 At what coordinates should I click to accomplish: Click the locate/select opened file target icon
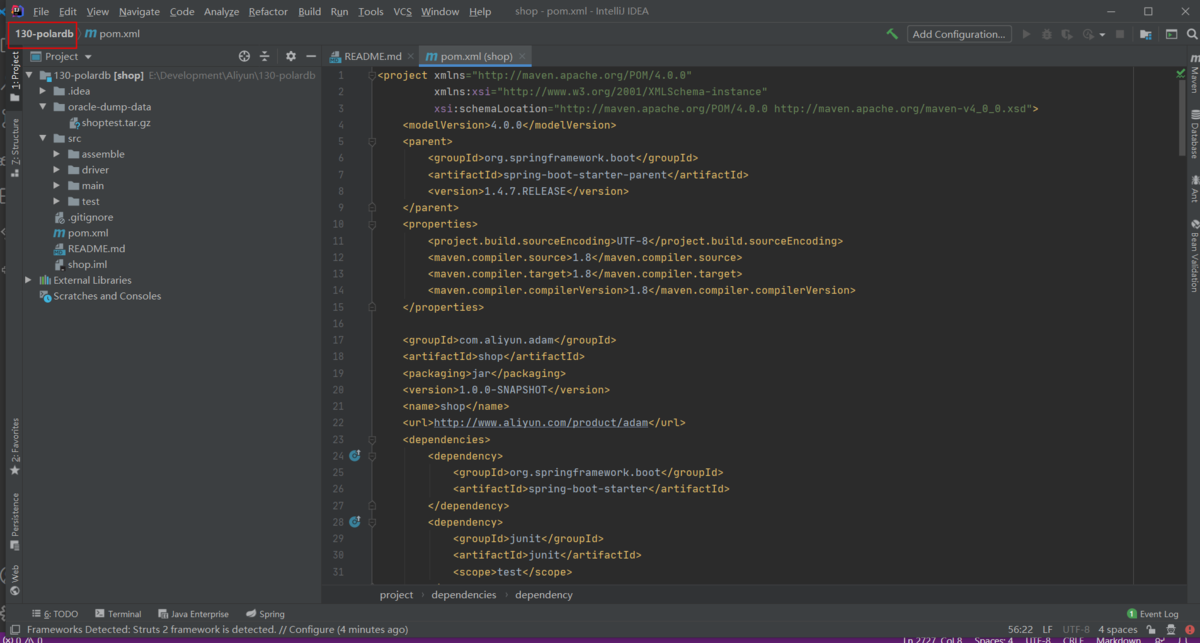coord(245,57)
